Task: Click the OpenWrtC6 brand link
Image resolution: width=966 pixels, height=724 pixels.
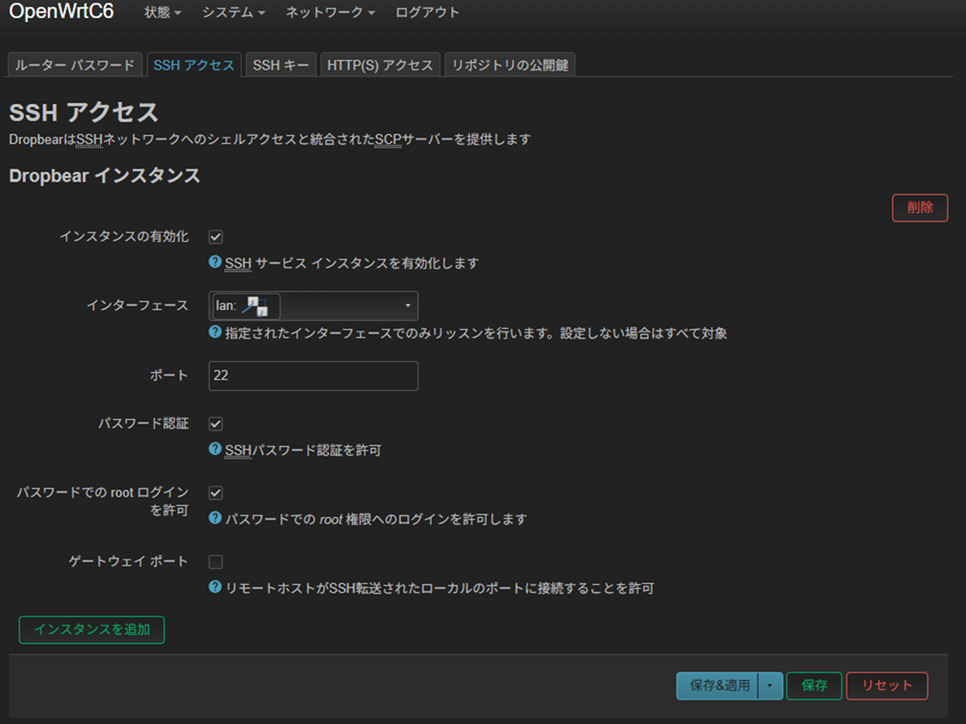Action: coord(62,12)
